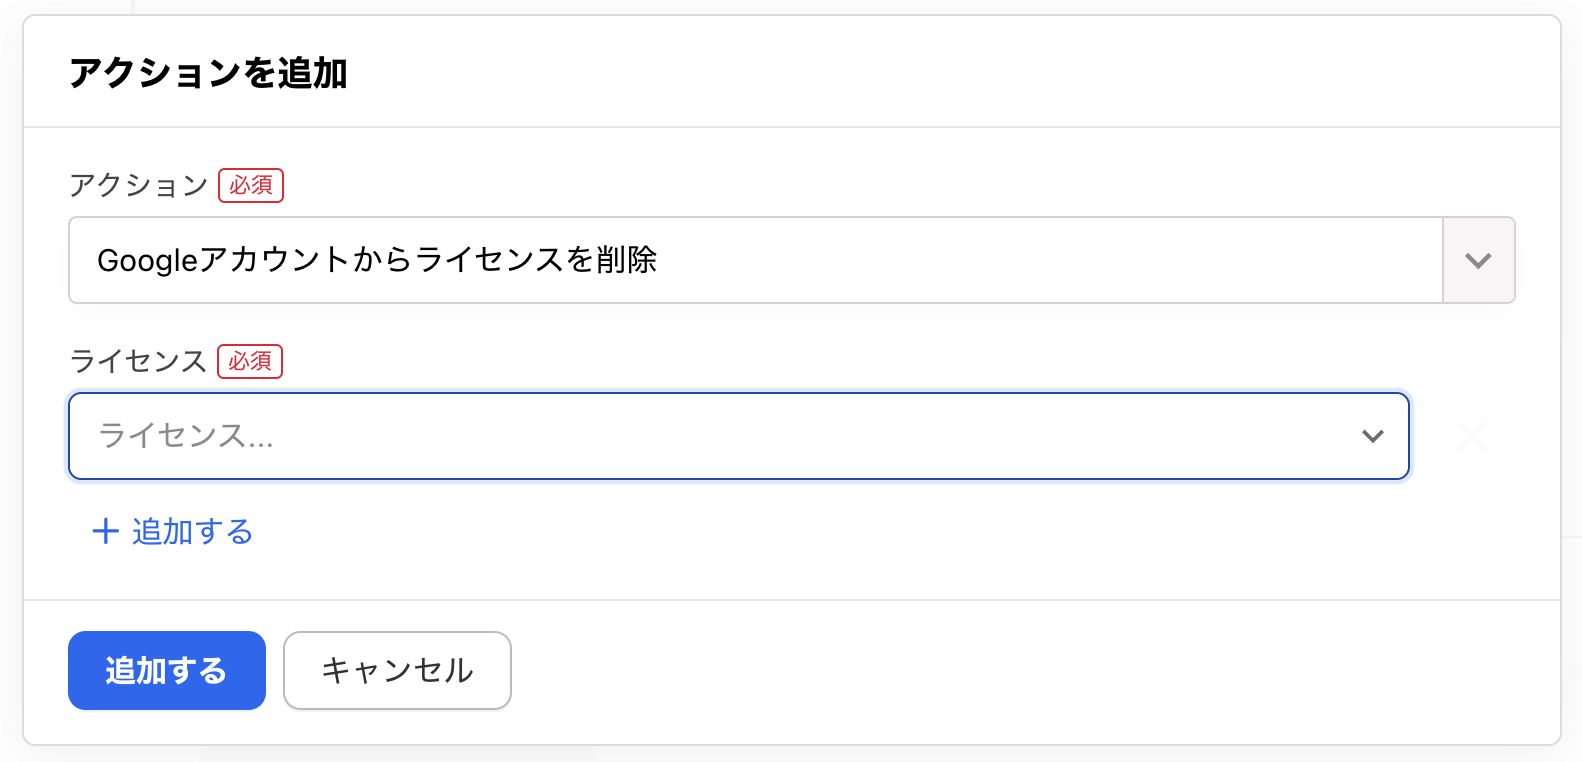The image size is (1582, 762).
Task: Click the empty footer area right of キャンセル
Action: 1000,670
